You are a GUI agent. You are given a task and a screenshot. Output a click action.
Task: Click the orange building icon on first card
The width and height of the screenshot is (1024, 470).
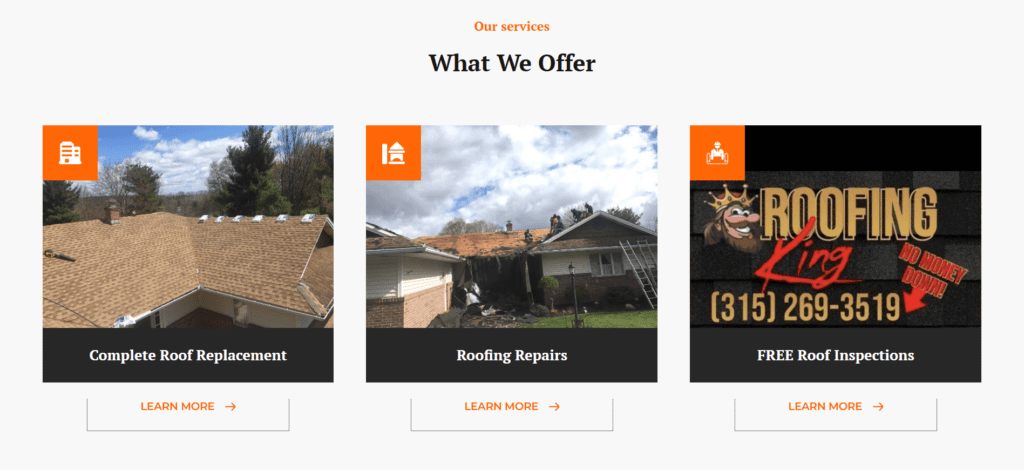click(x=70, y=153)
